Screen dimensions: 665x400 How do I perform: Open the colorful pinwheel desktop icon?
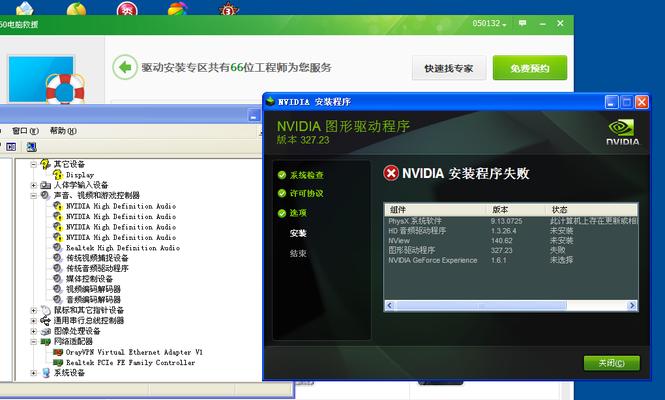[x=177, y=8]
